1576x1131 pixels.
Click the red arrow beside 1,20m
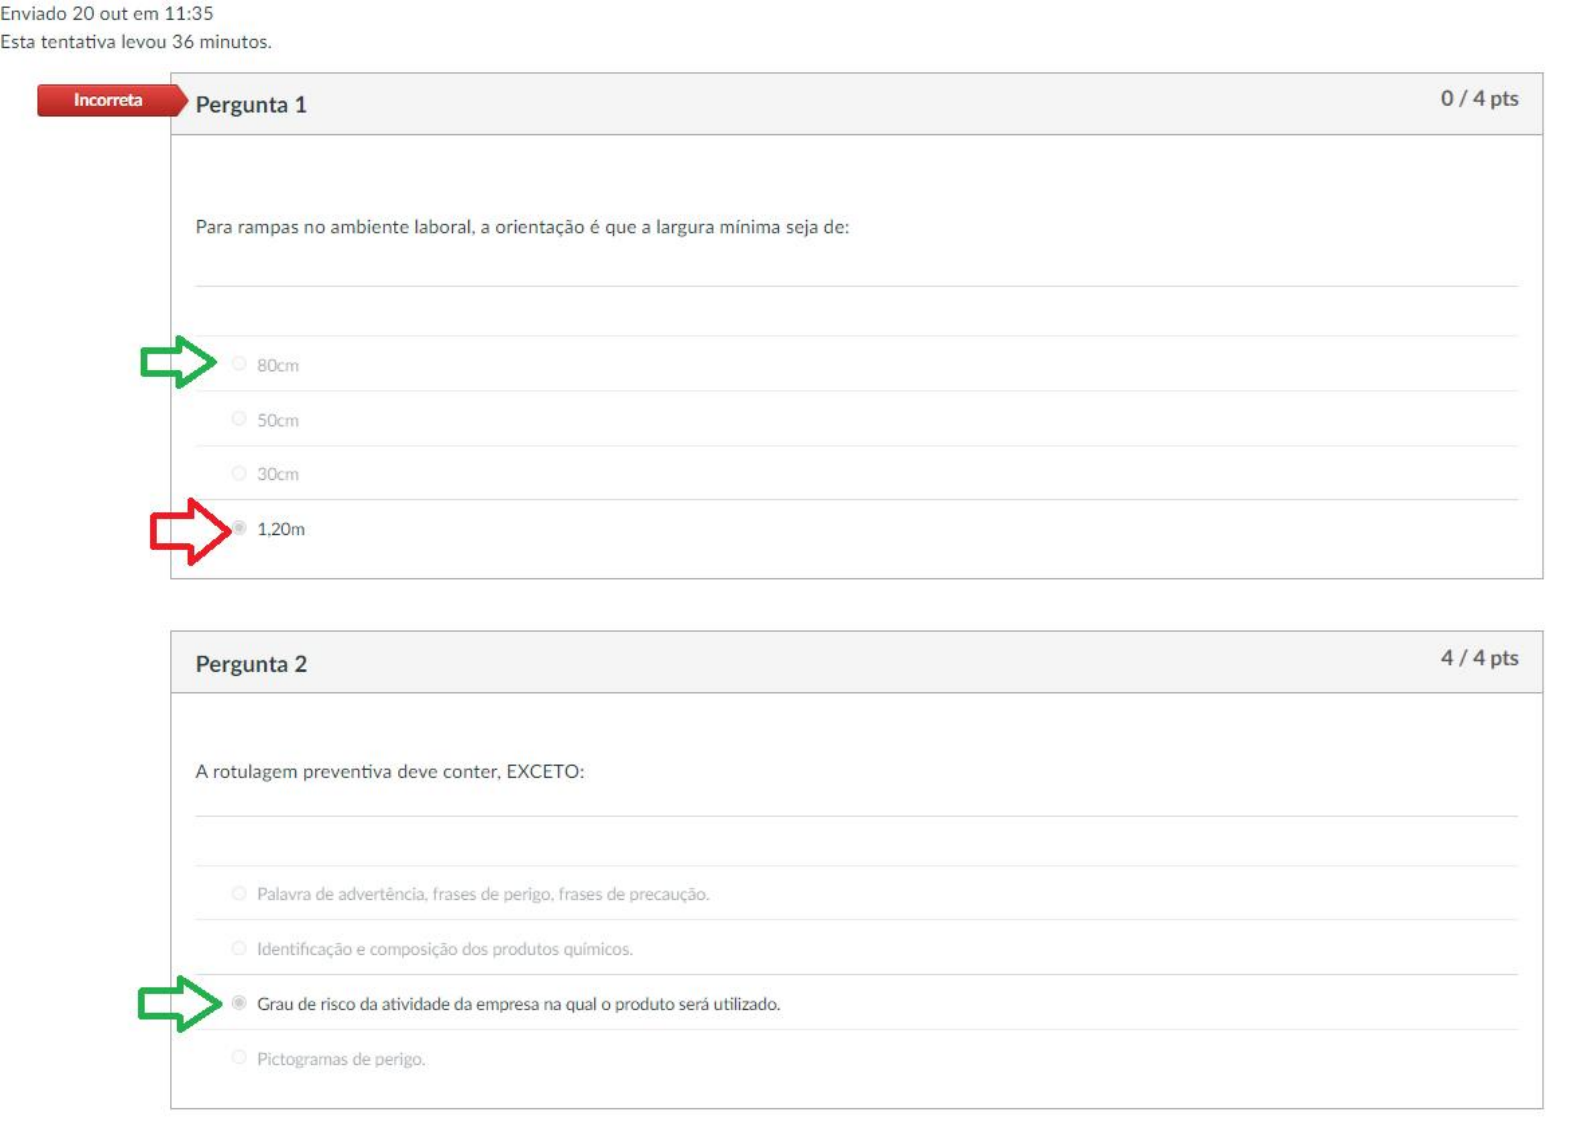189,531
